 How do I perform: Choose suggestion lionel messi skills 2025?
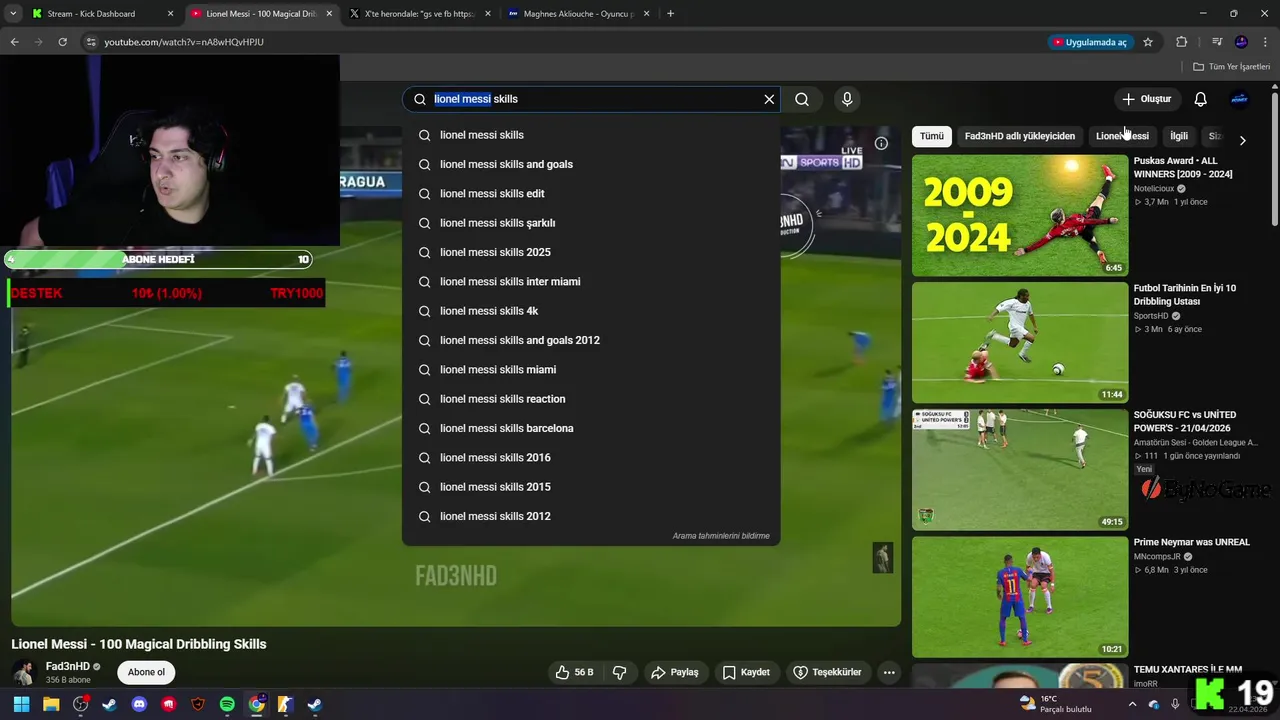[591, 252]
